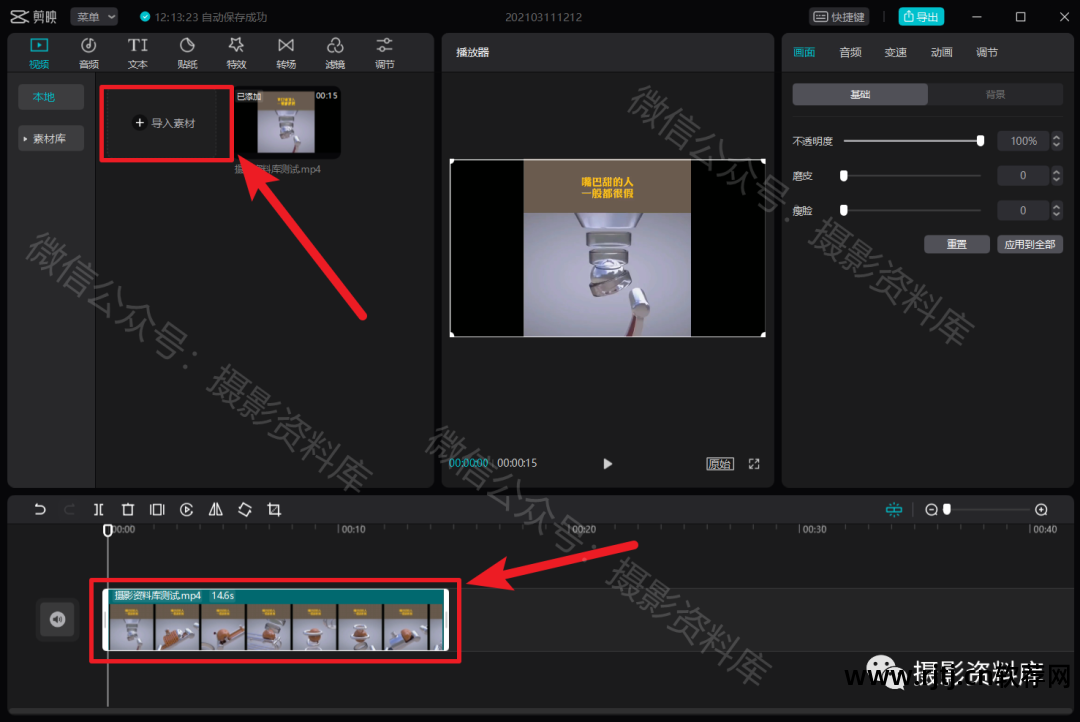The width and height of the screenshot is (1080, 722).
Task: Move the timeline zoom slider handle
Action: coord(947,510)
